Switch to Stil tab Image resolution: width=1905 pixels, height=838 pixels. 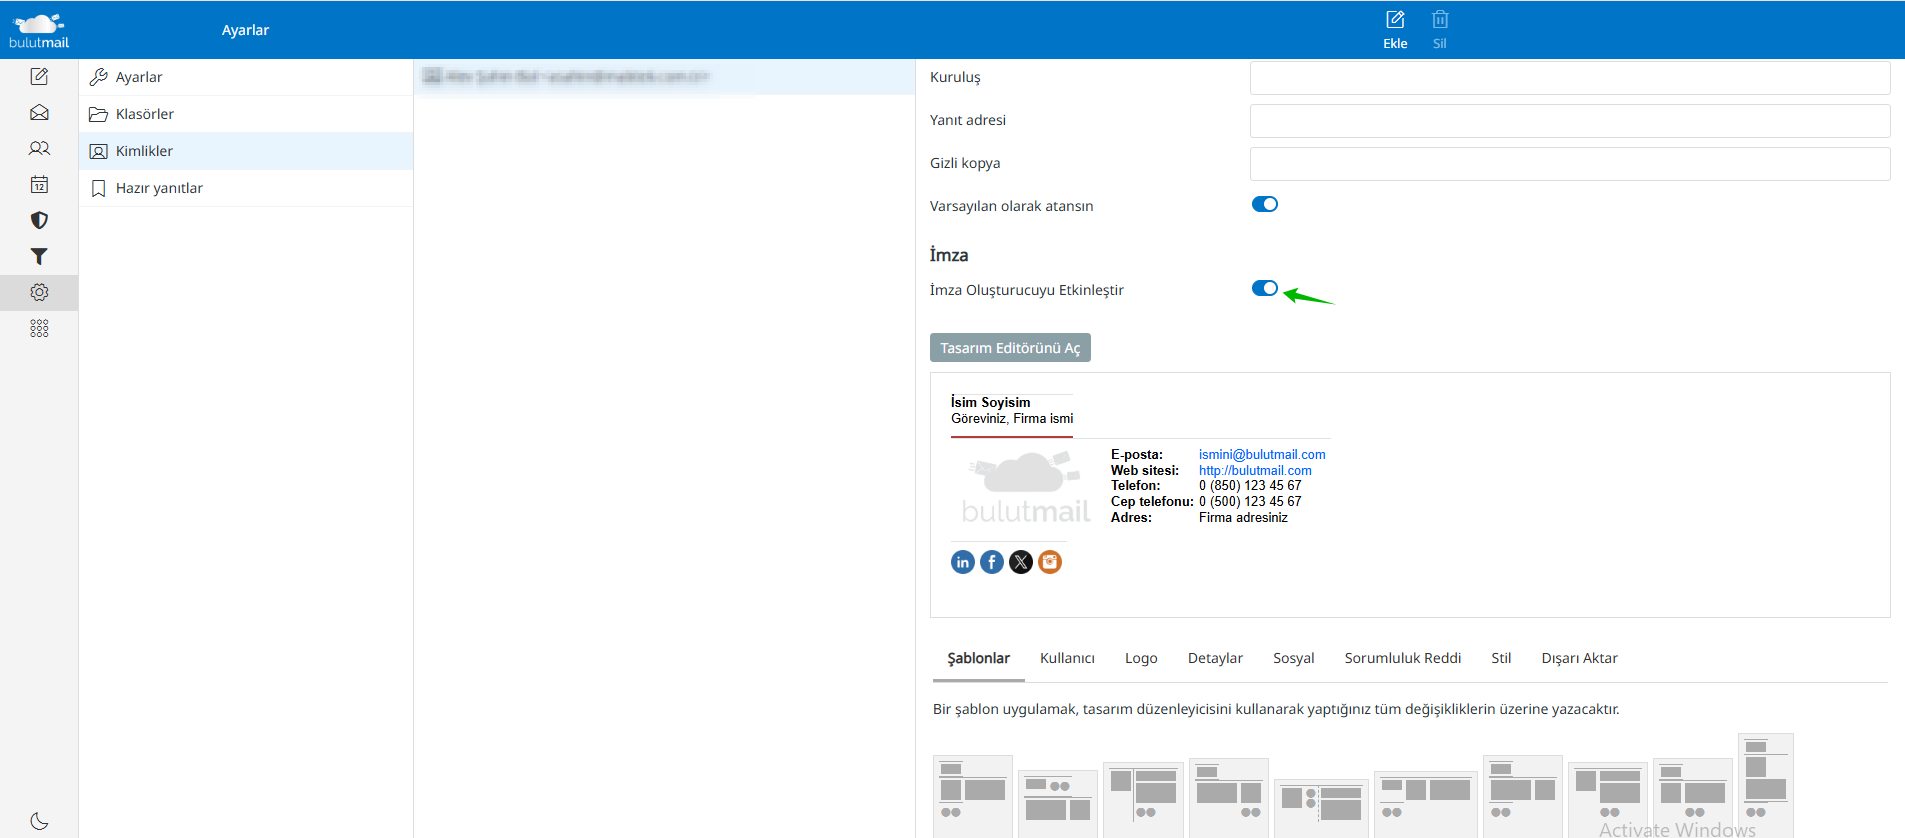(1501, 658)
